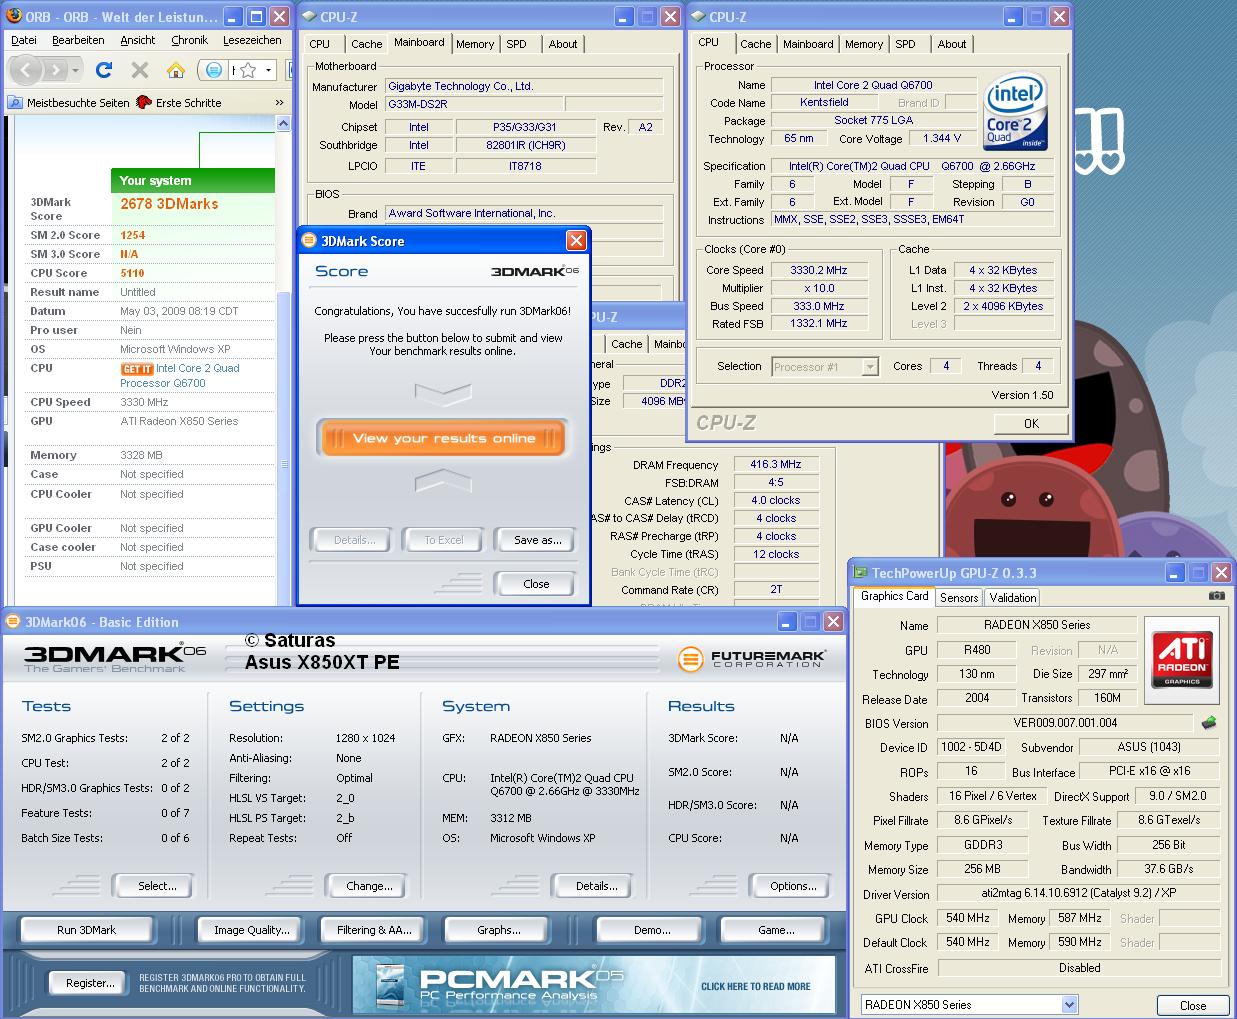Open the Datei menu
This screenshot has width=1237, height=1019.
24,40
